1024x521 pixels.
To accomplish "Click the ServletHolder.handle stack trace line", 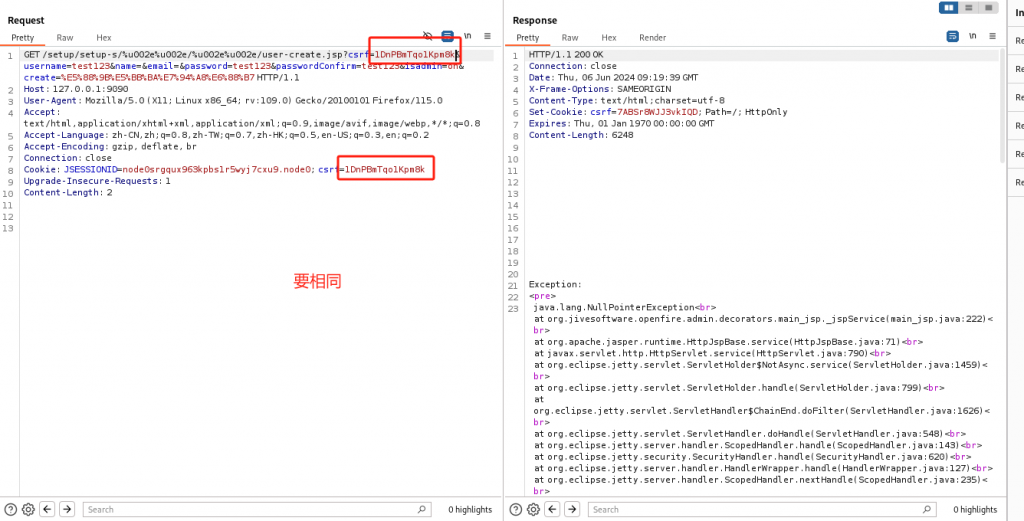I will point(739,388).
